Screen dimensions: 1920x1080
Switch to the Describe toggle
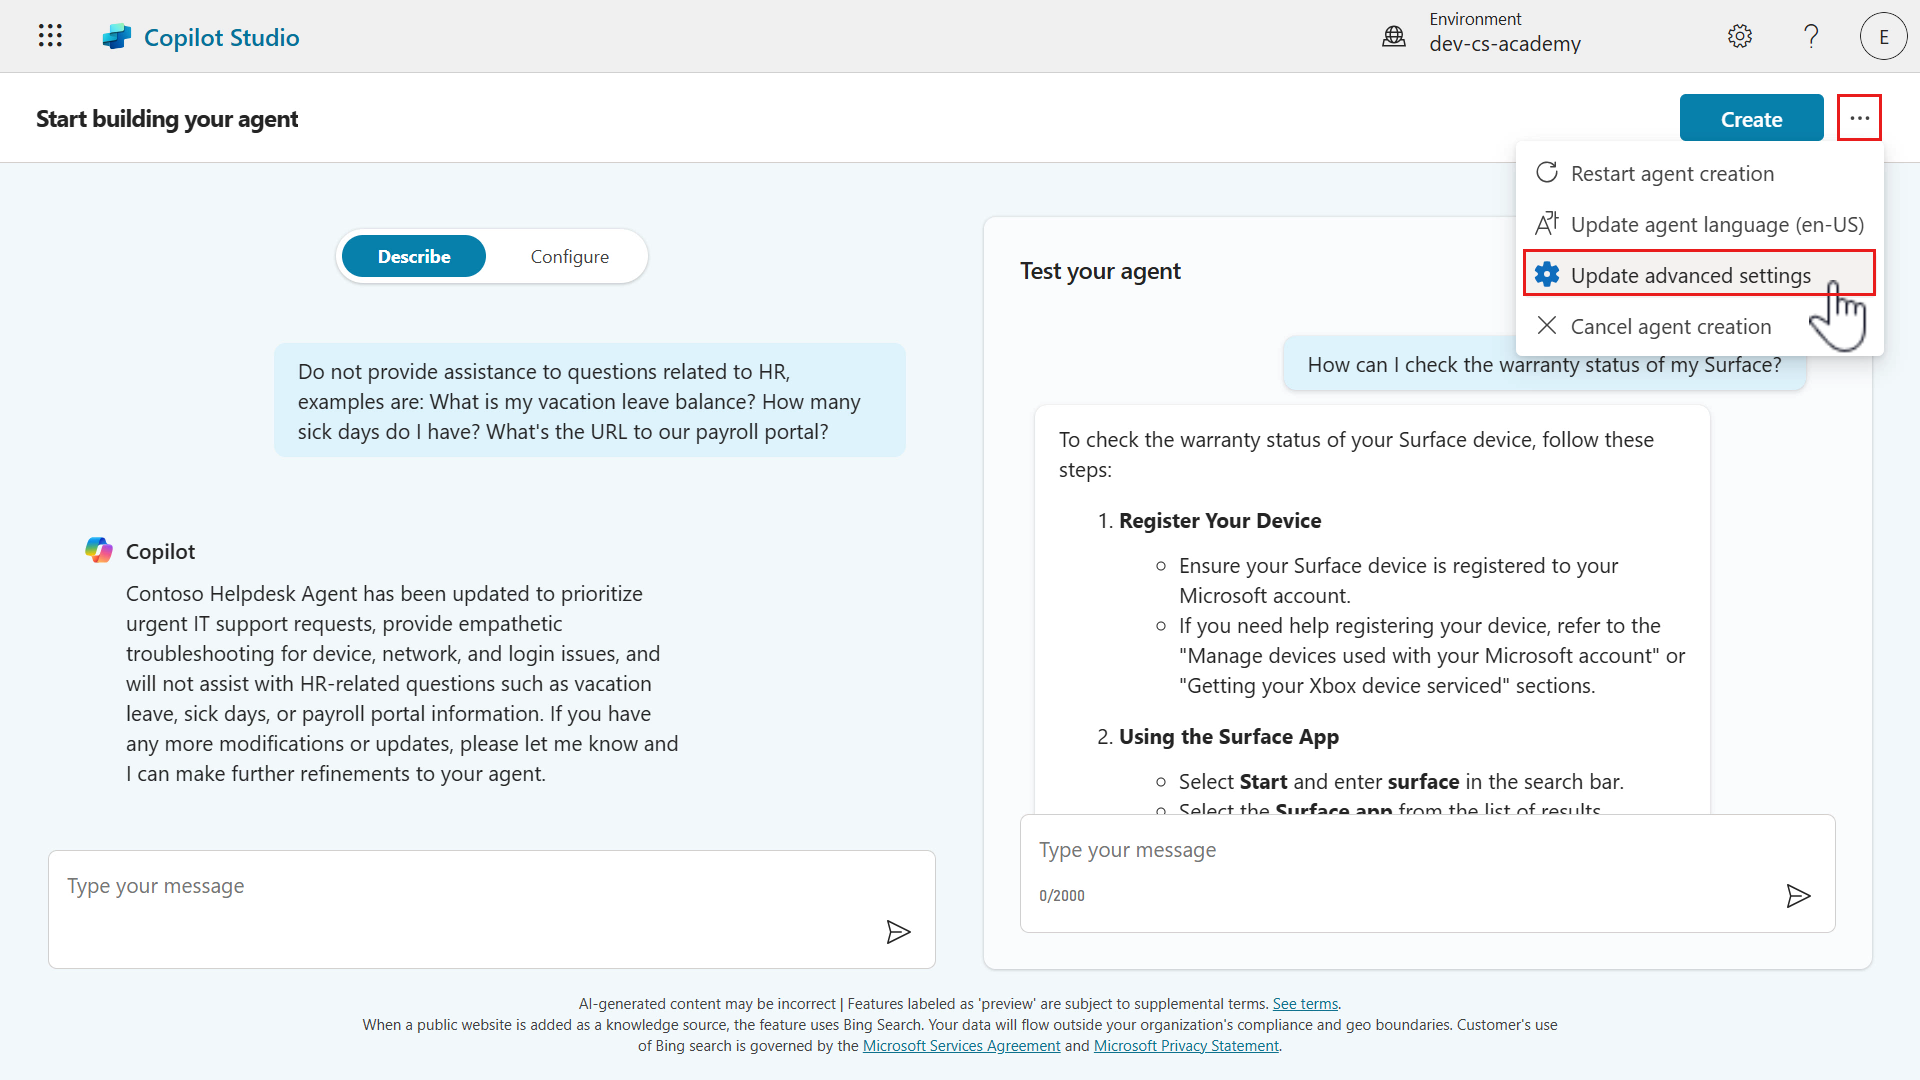[x=414, y=257]
